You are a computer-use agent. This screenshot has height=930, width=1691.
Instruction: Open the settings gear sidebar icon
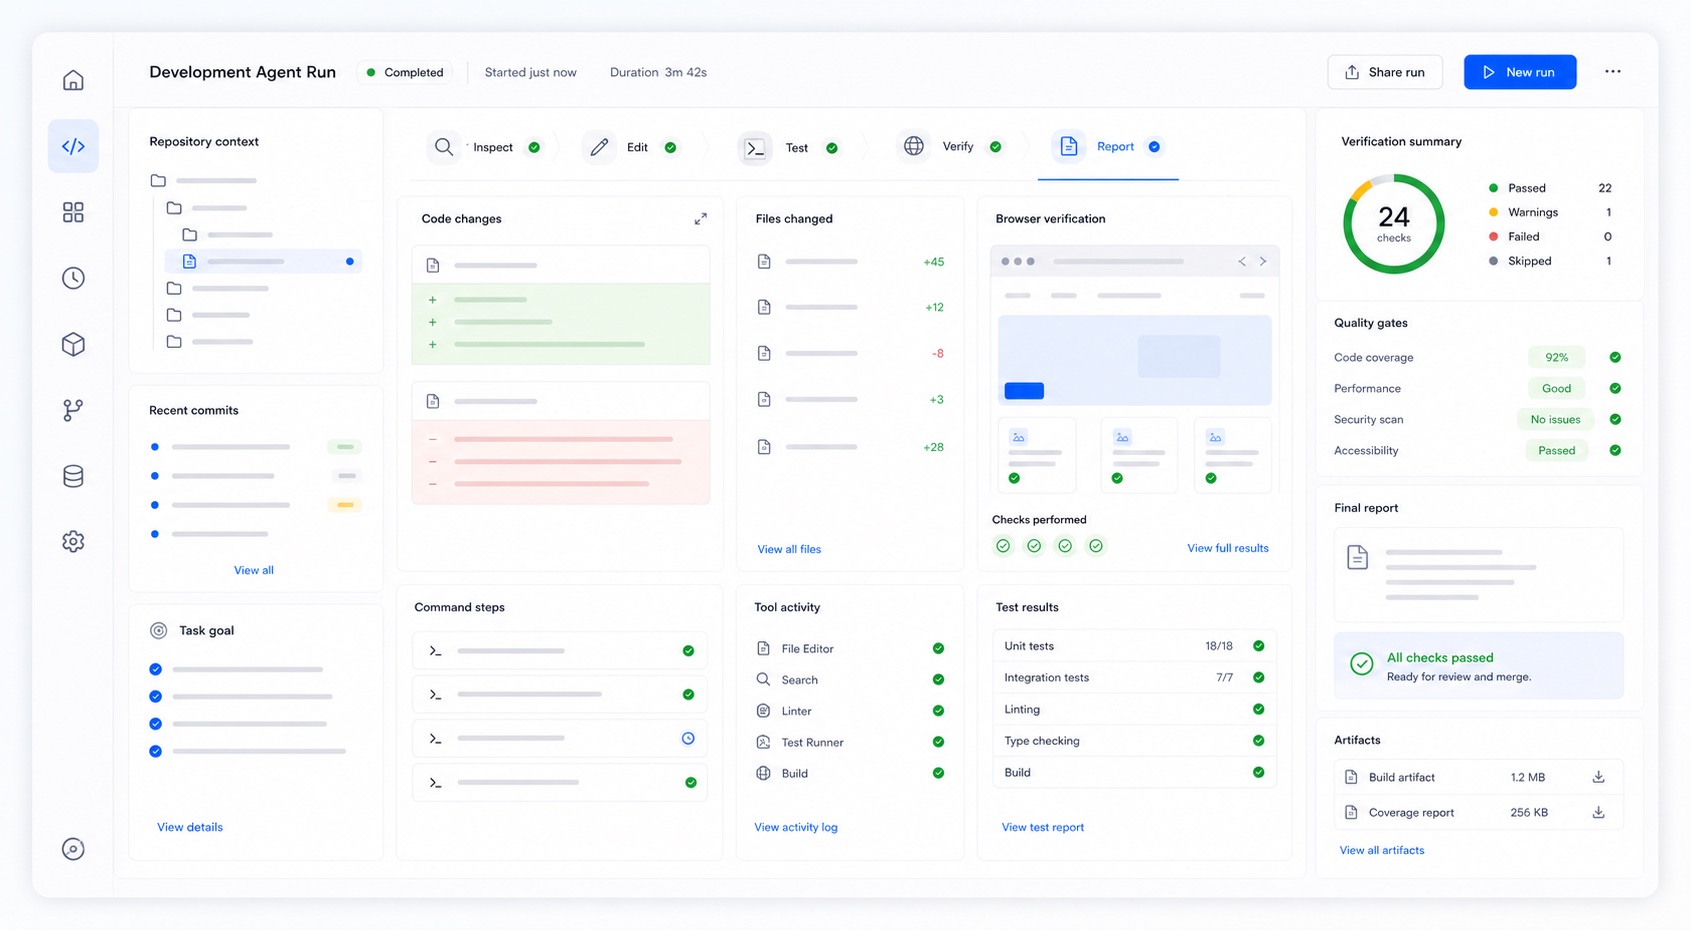point(73,541)
